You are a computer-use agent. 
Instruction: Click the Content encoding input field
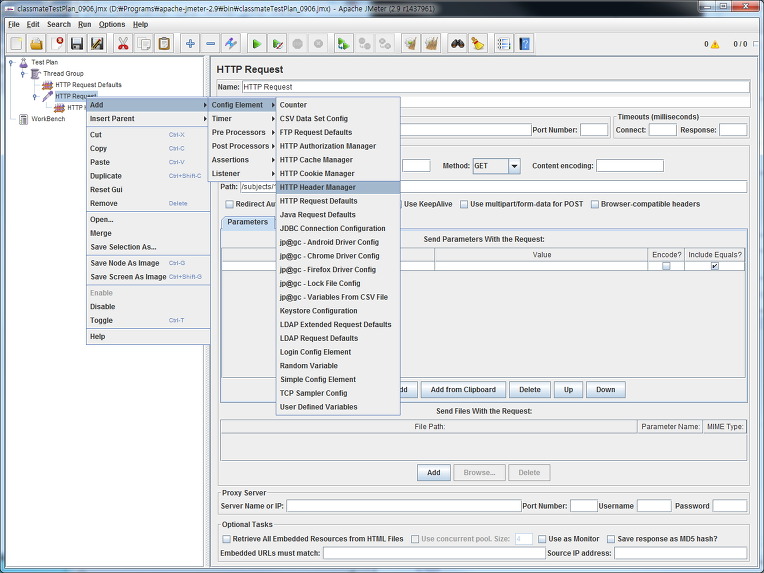click(x=630, y=166)
